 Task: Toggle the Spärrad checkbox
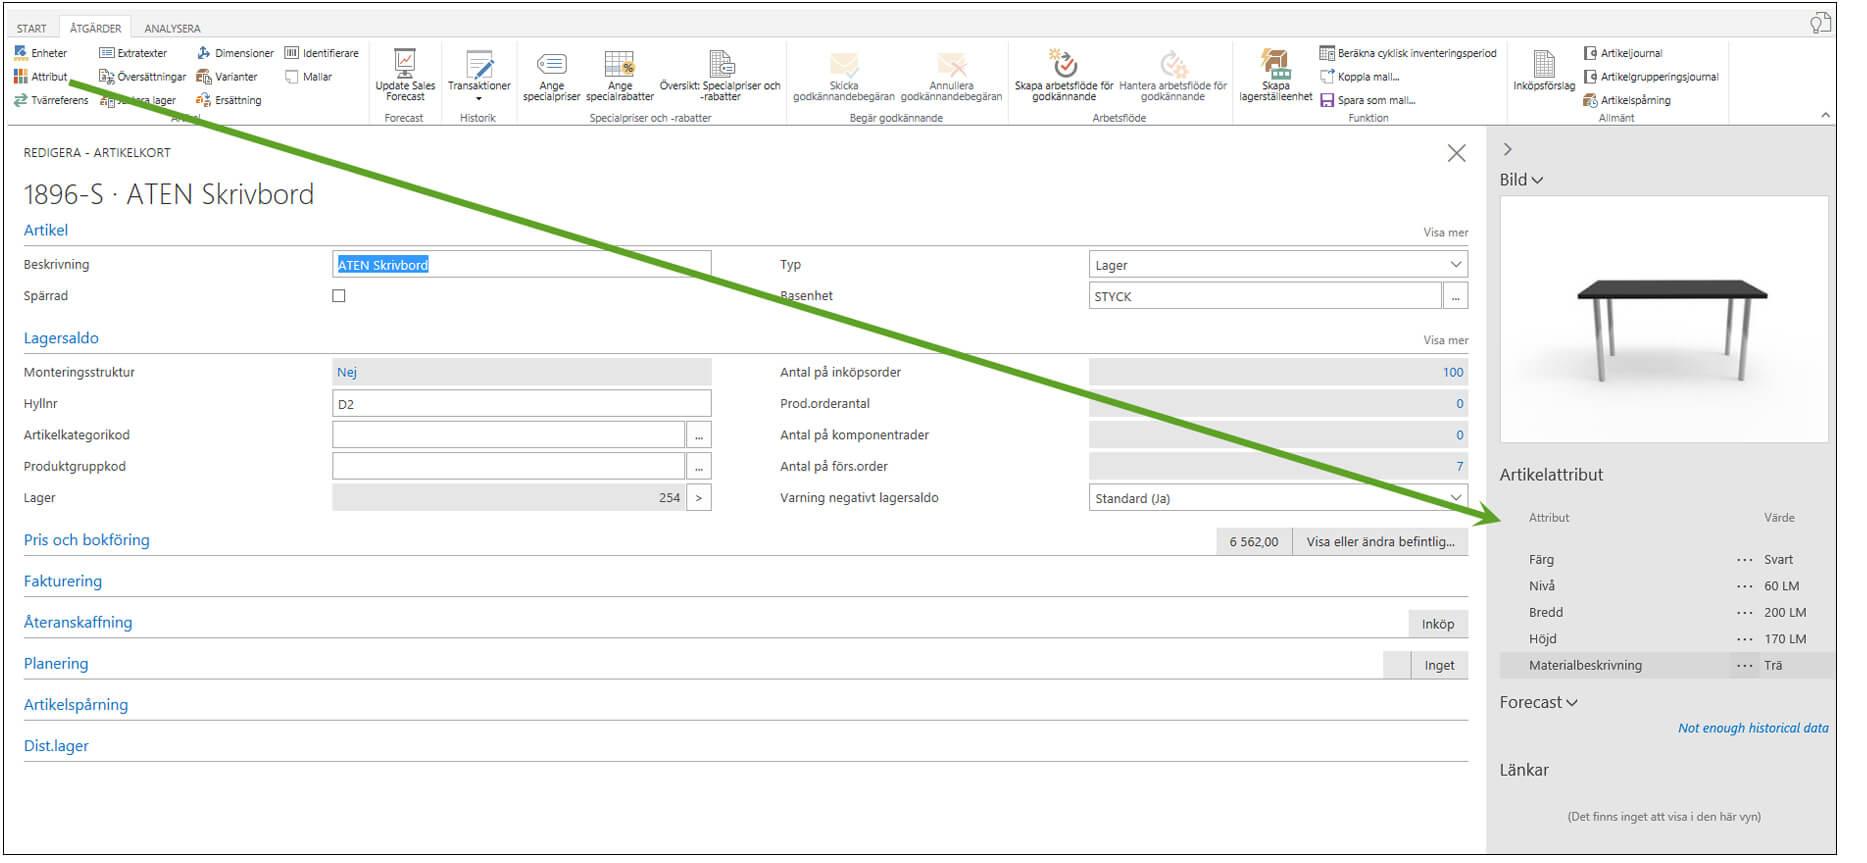(x=339, y=296)
